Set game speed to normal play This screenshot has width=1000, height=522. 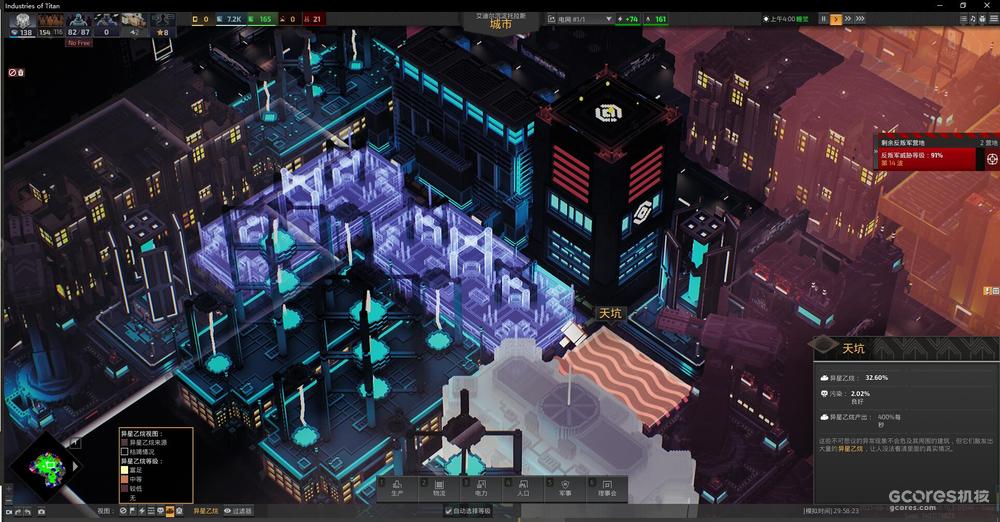tap(835, 19)
